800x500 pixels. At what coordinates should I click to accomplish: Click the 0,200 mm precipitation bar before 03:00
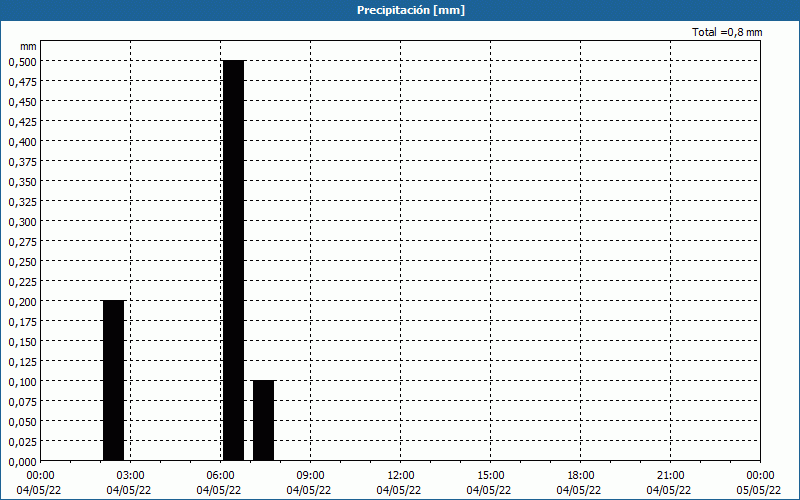[x=114, y=381]
